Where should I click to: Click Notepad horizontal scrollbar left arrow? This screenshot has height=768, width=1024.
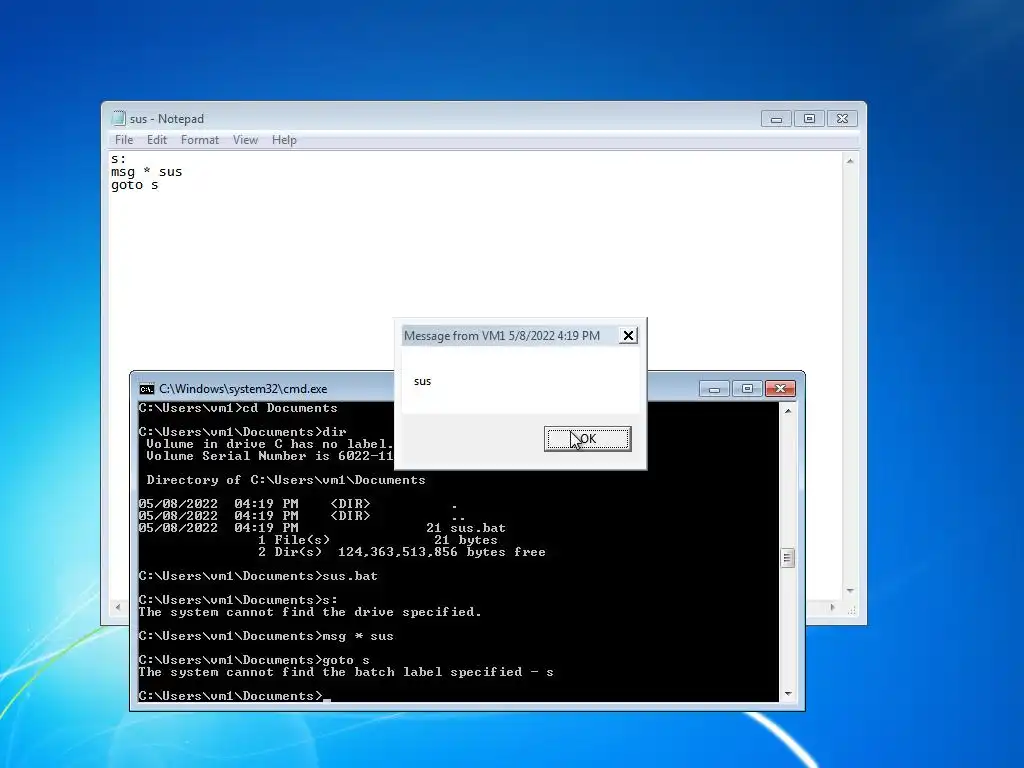point(118,607)
